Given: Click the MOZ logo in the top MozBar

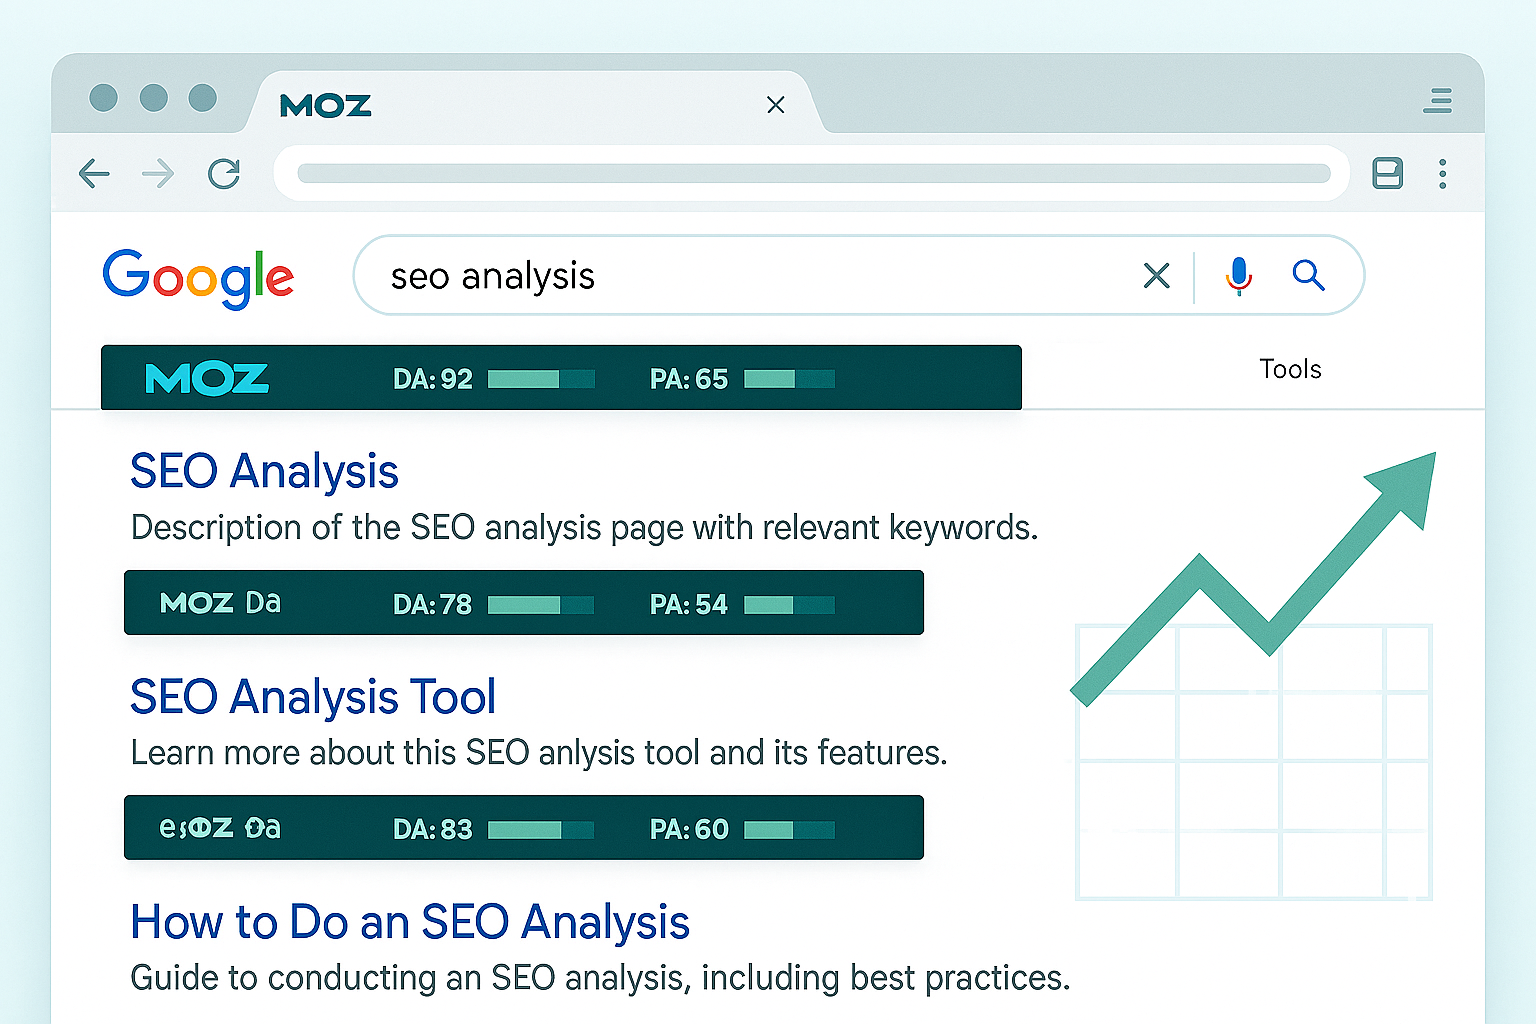Looking at the screenshot, I should 207,379.
